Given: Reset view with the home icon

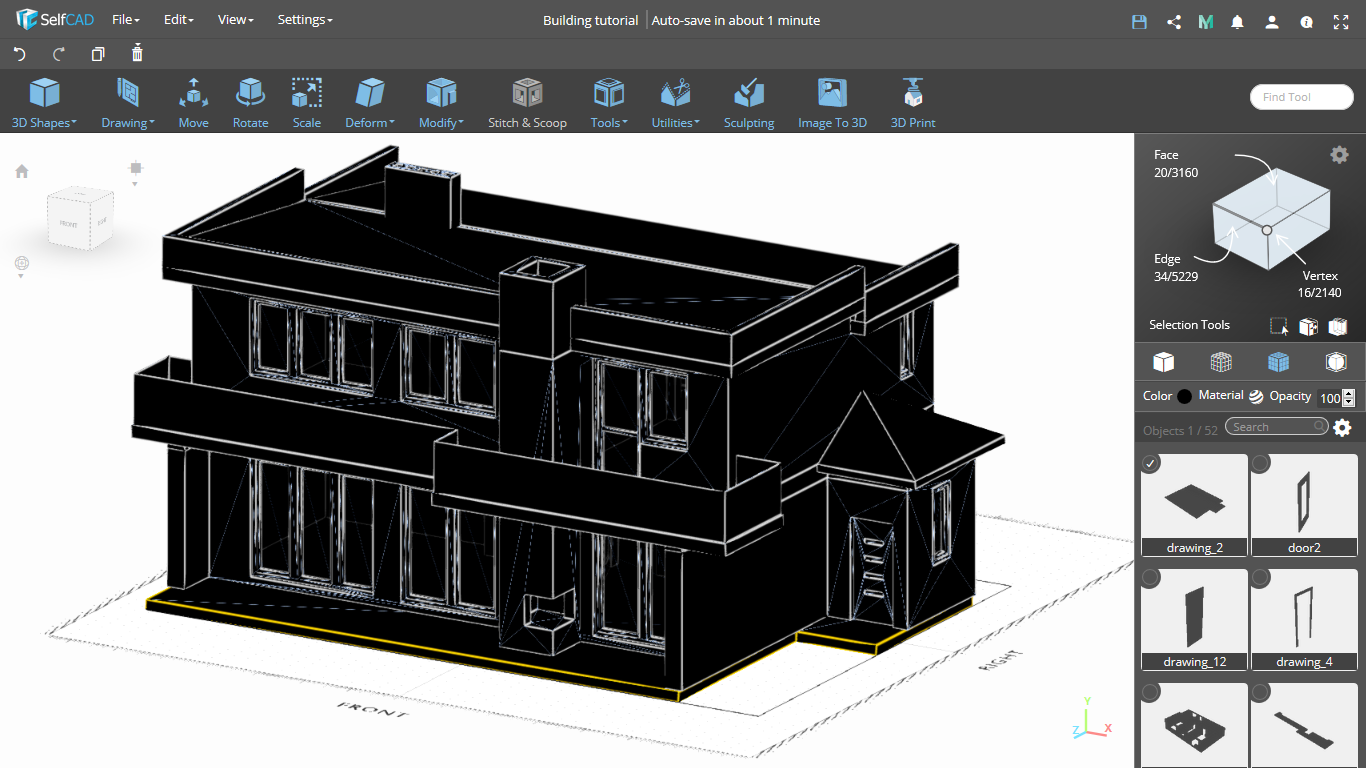Looking at the screenshot, I should (21, 171).
